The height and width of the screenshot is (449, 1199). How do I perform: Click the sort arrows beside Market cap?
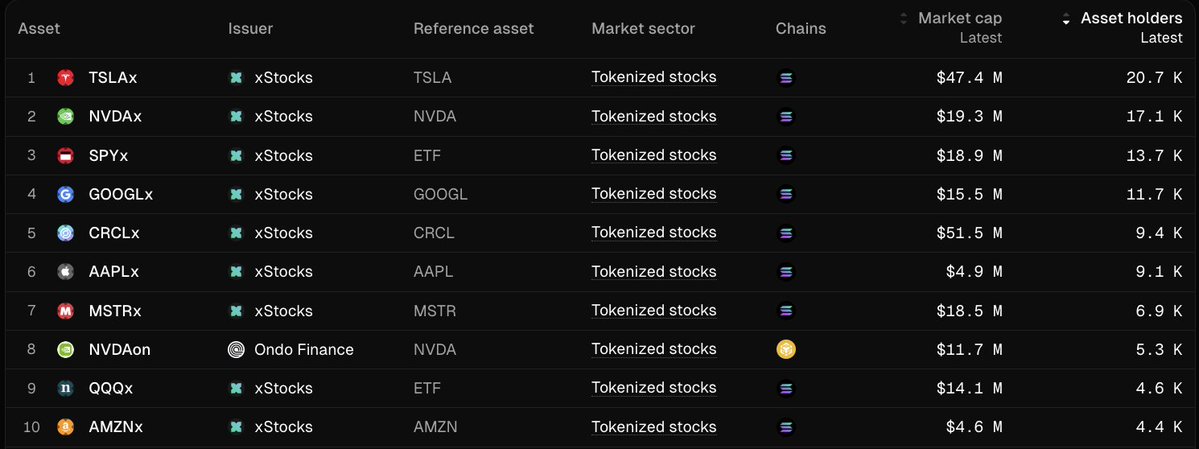click(905, 19)
